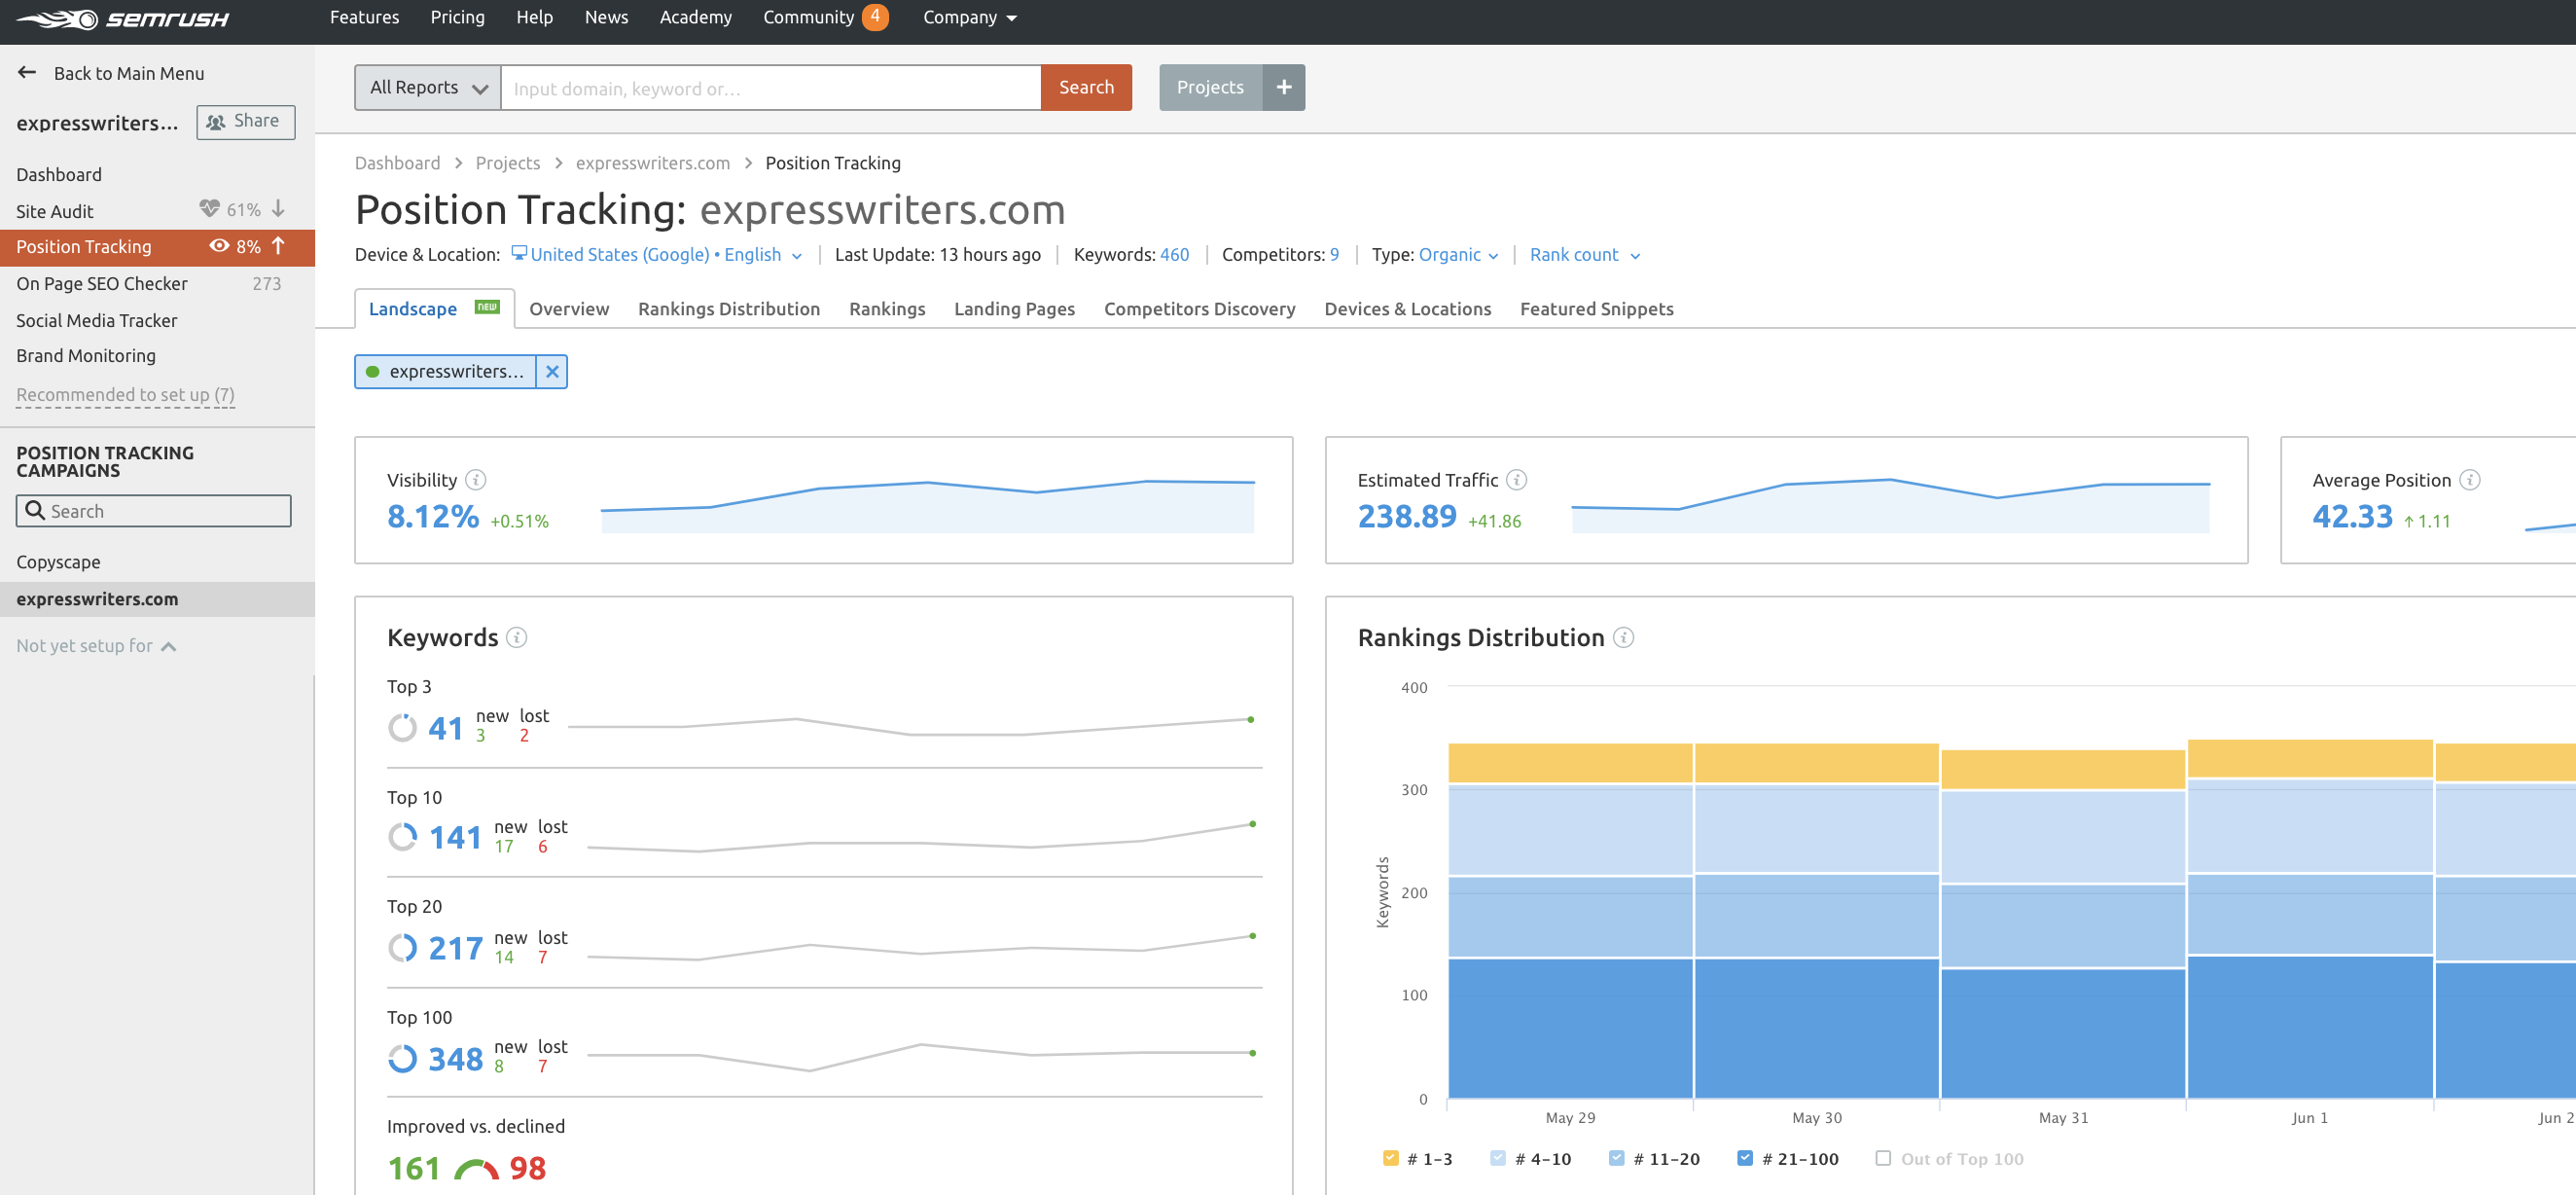Screen dimensions: 2576x1195
Task: Toggle the # 11-20 legend checkbox
Action: tap(1616, 1159)
